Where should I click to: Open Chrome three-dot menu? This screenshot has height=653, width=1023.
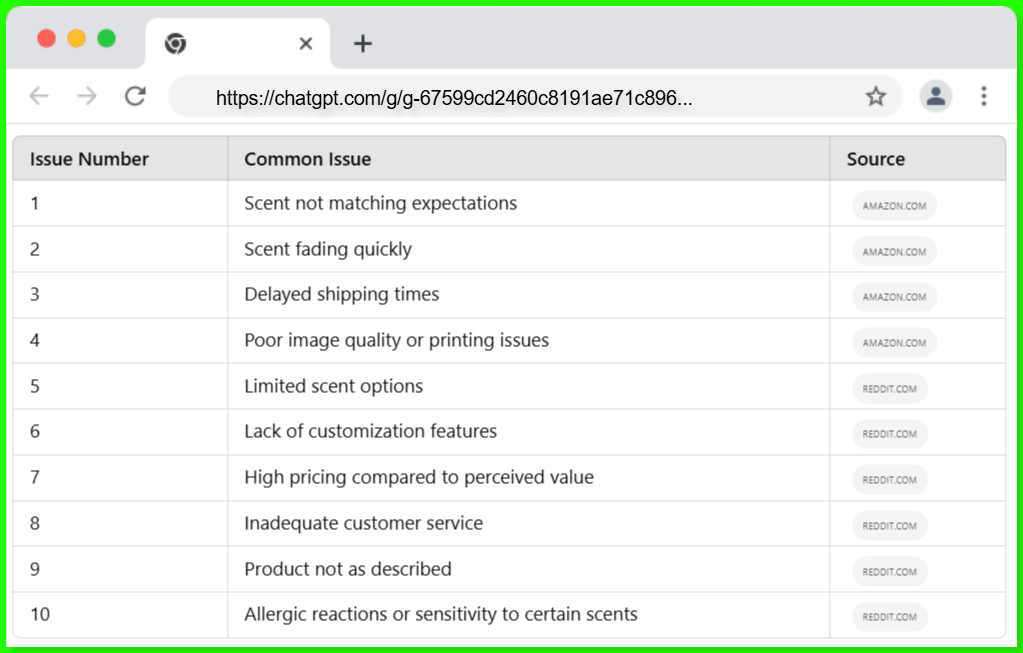(984, 96)
